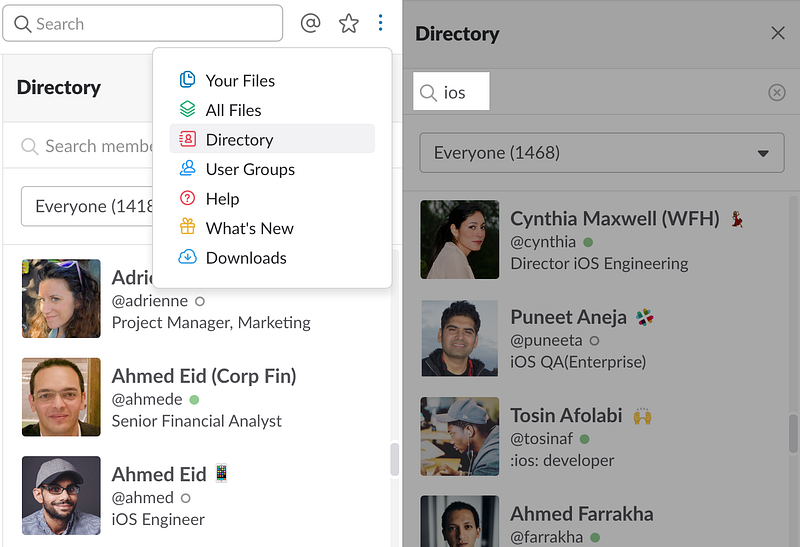
Task: Click the magnifier icon in the top Search bar
Action: 22,23
